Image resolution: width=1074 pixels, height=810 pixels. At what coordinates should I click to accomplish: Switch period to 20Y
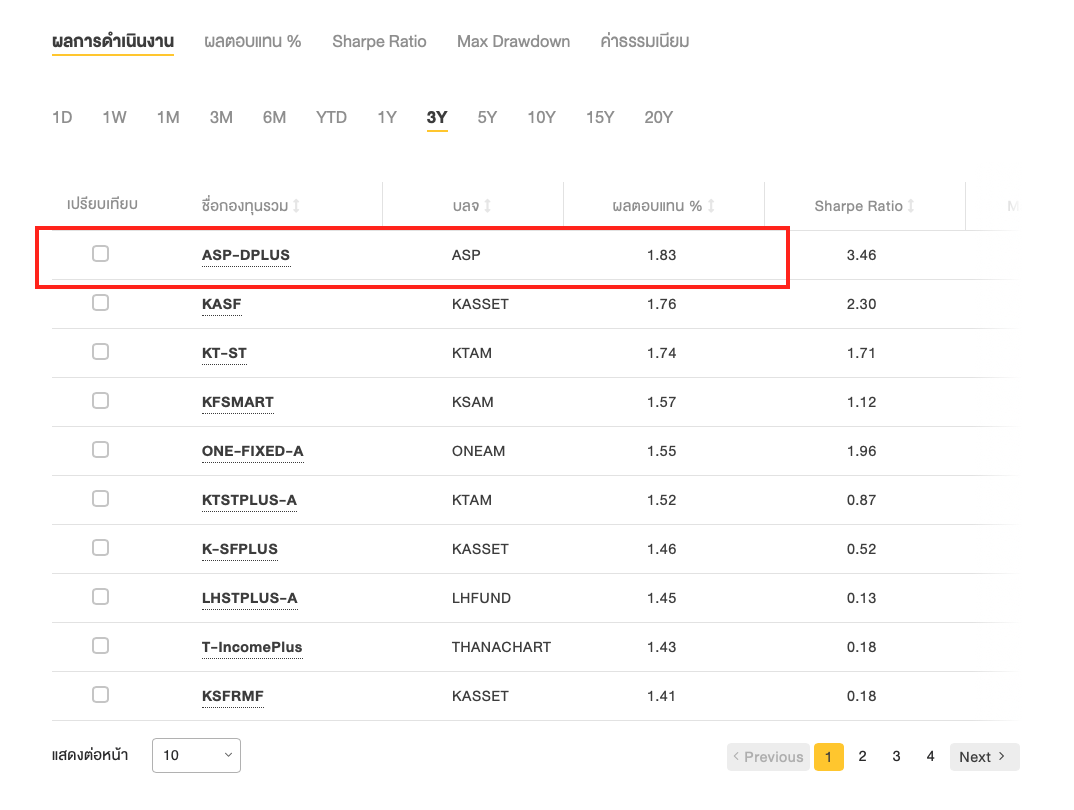[658, 118]
